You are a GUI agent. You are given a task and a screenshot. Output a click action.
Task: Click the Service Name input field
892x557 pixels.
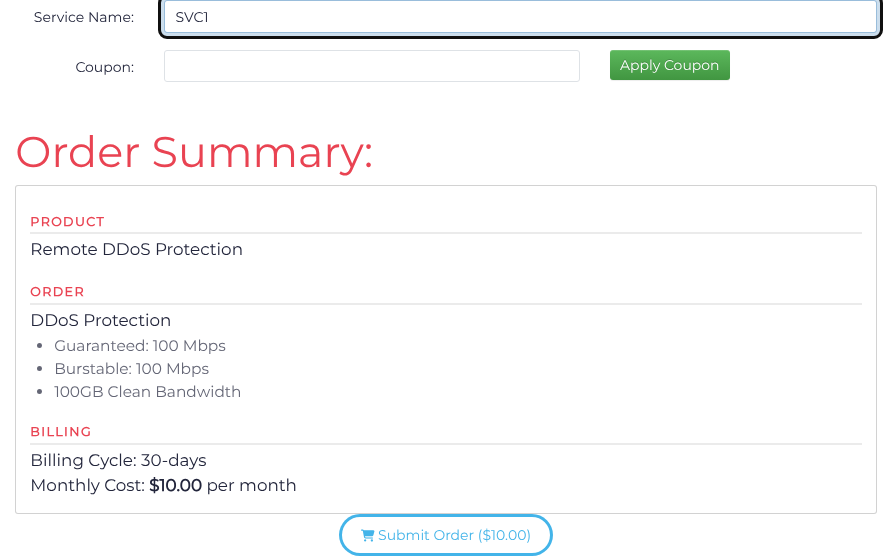tap(520, 17)
